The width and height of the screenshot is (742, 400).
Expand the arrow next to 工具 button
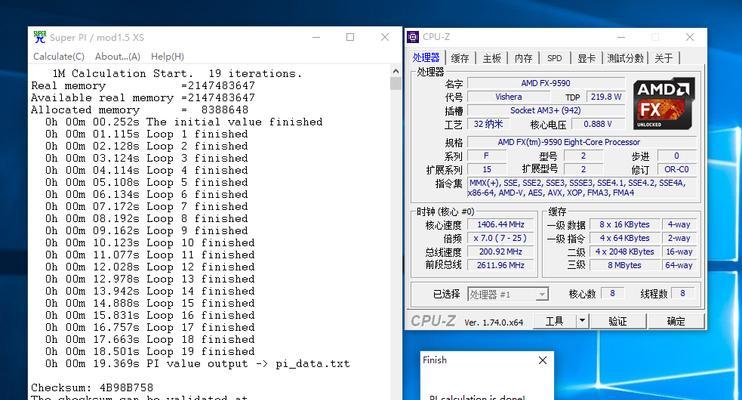pyautogui.click(x=582, y=321)
